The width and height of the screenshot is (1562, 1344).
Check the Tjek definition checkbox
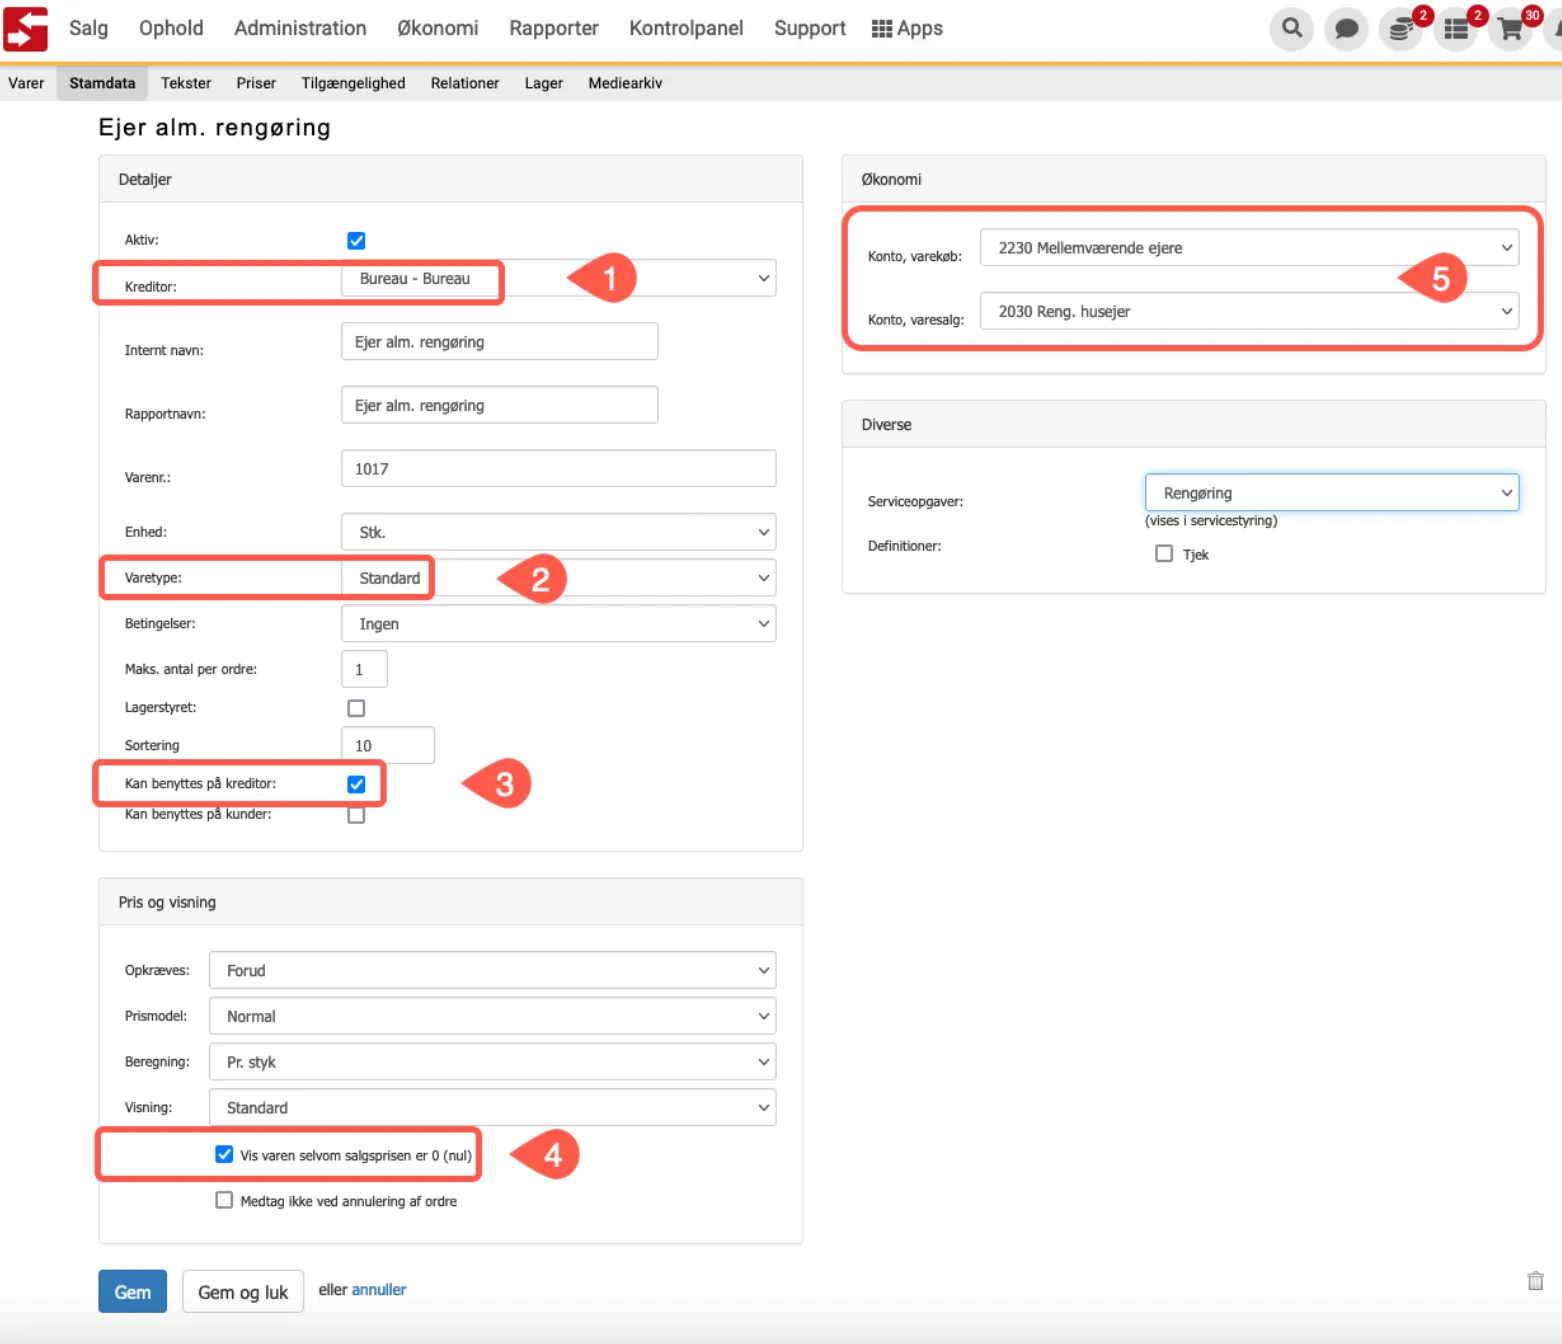(x=1164, y=554)
